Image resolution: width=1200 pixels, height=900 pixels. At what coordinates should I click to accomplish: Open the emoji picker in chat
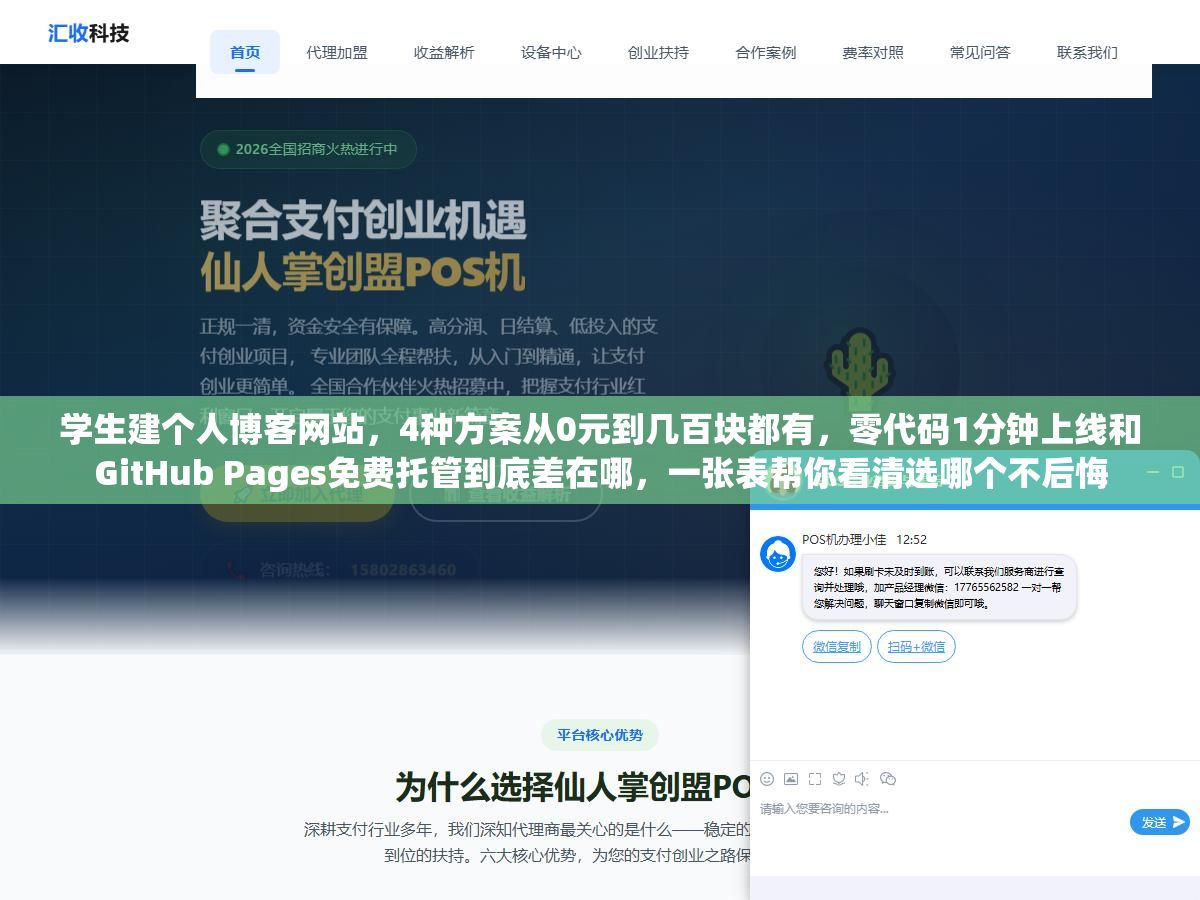pos(767,778)
